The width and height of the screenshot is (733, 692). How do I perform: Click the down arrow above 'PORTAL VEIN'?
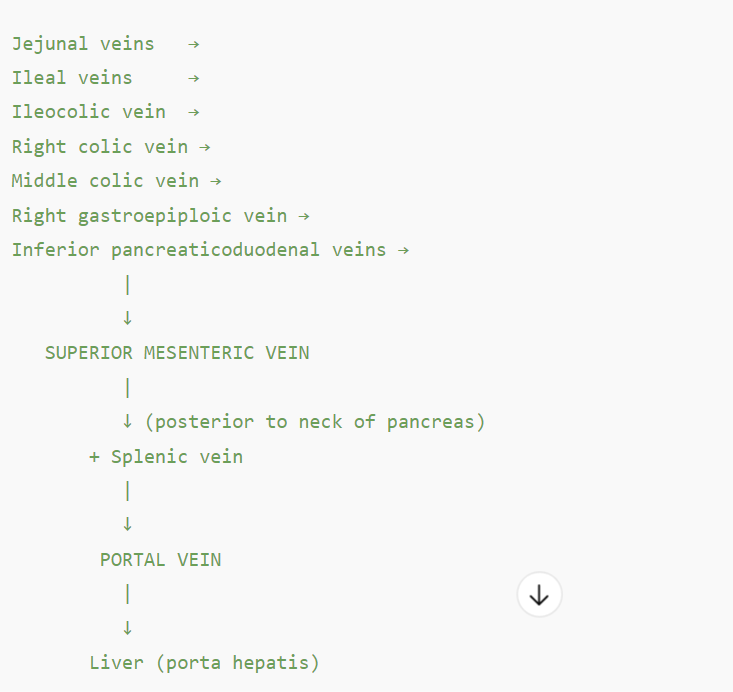click(127, 525)
